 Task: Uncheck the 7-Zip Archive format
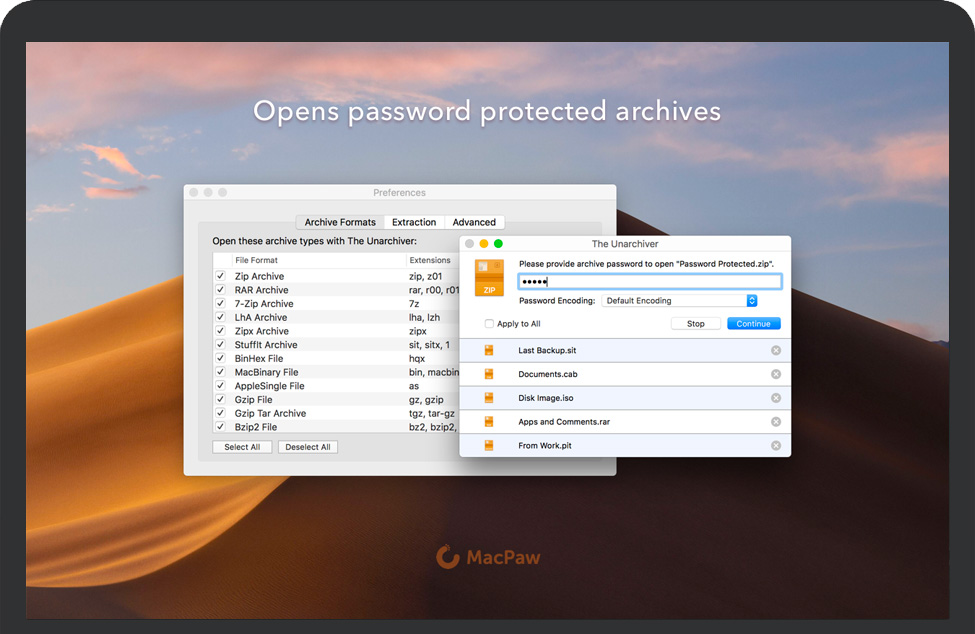220,304
